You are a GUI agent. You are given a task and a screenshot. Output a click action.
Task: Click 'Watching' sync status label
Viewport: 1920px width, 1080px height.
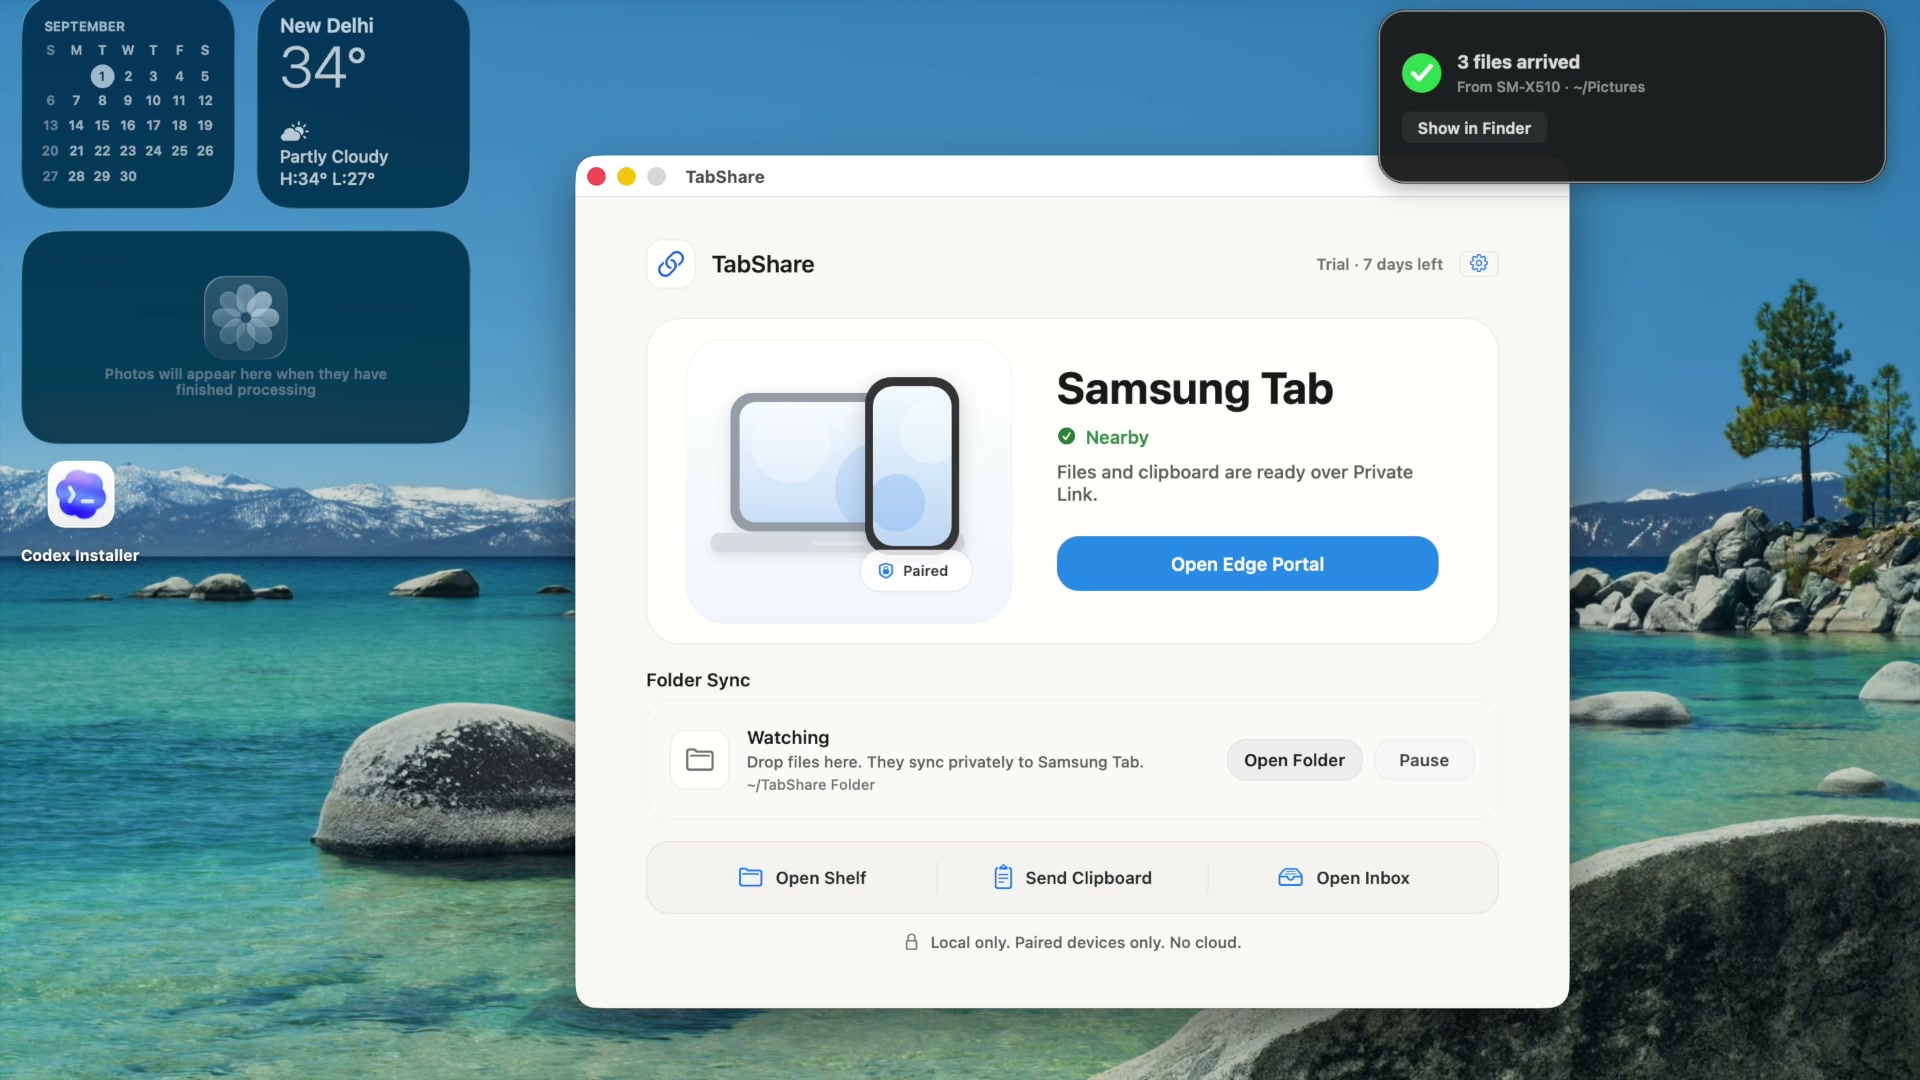tap(788, 737)
